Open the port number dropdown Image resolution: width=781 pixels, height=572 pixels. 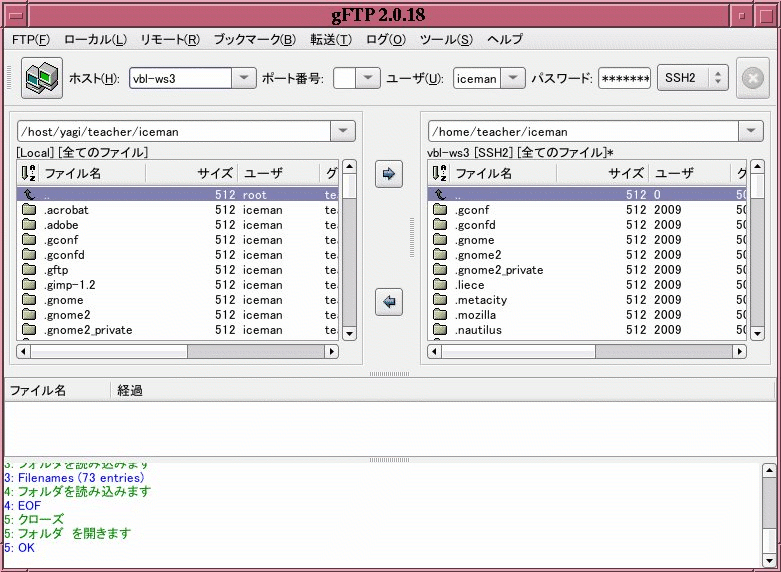click(368, 78)
